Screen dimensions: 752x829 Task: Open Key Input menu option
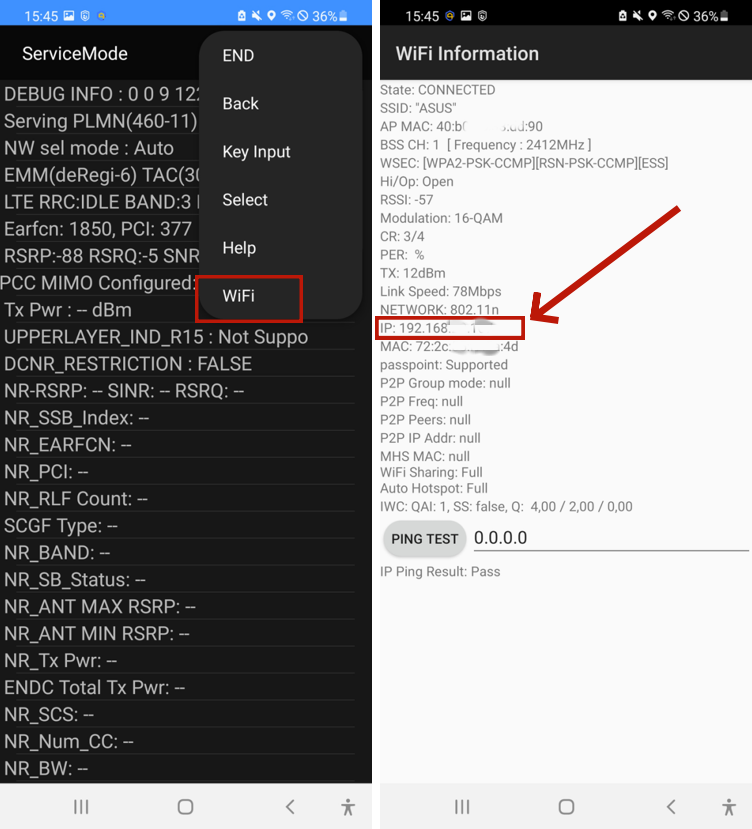[256, 152]
